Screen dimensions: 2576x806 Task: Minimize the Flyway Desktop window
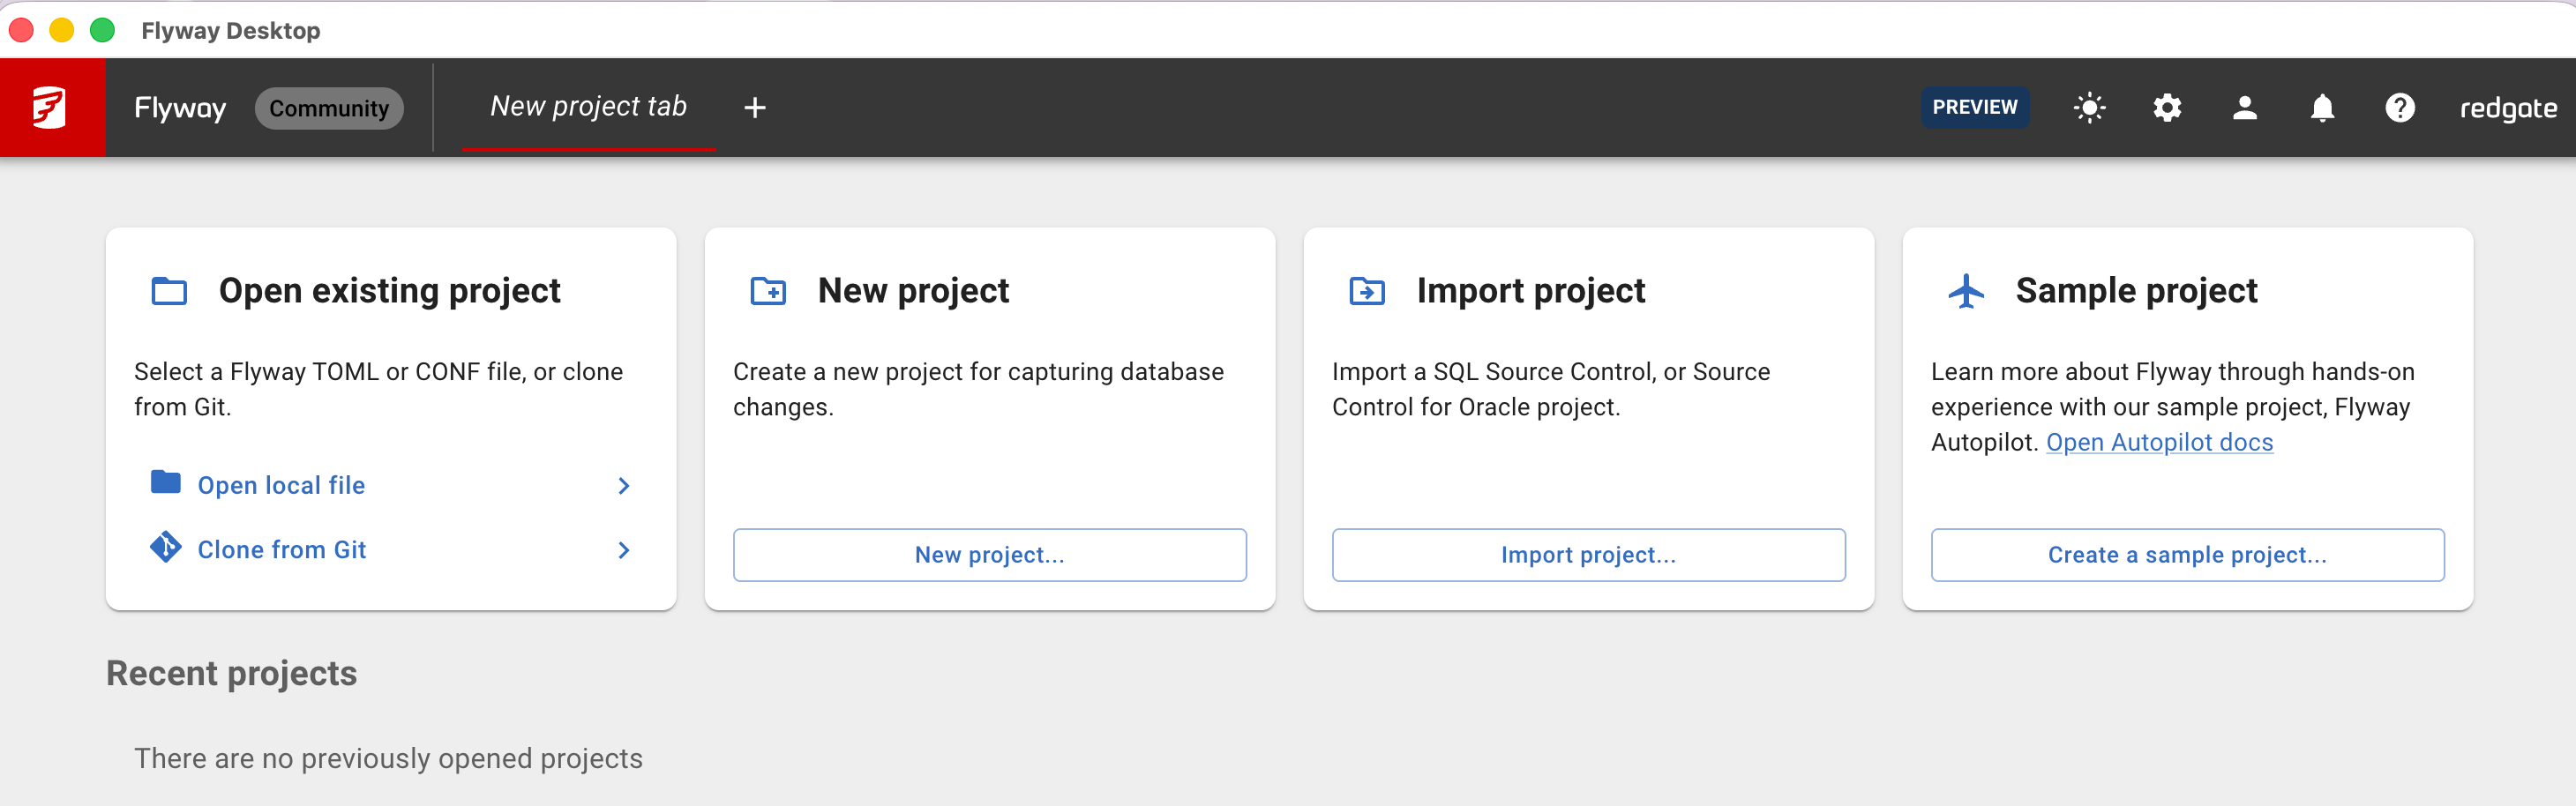pos(62,30)
